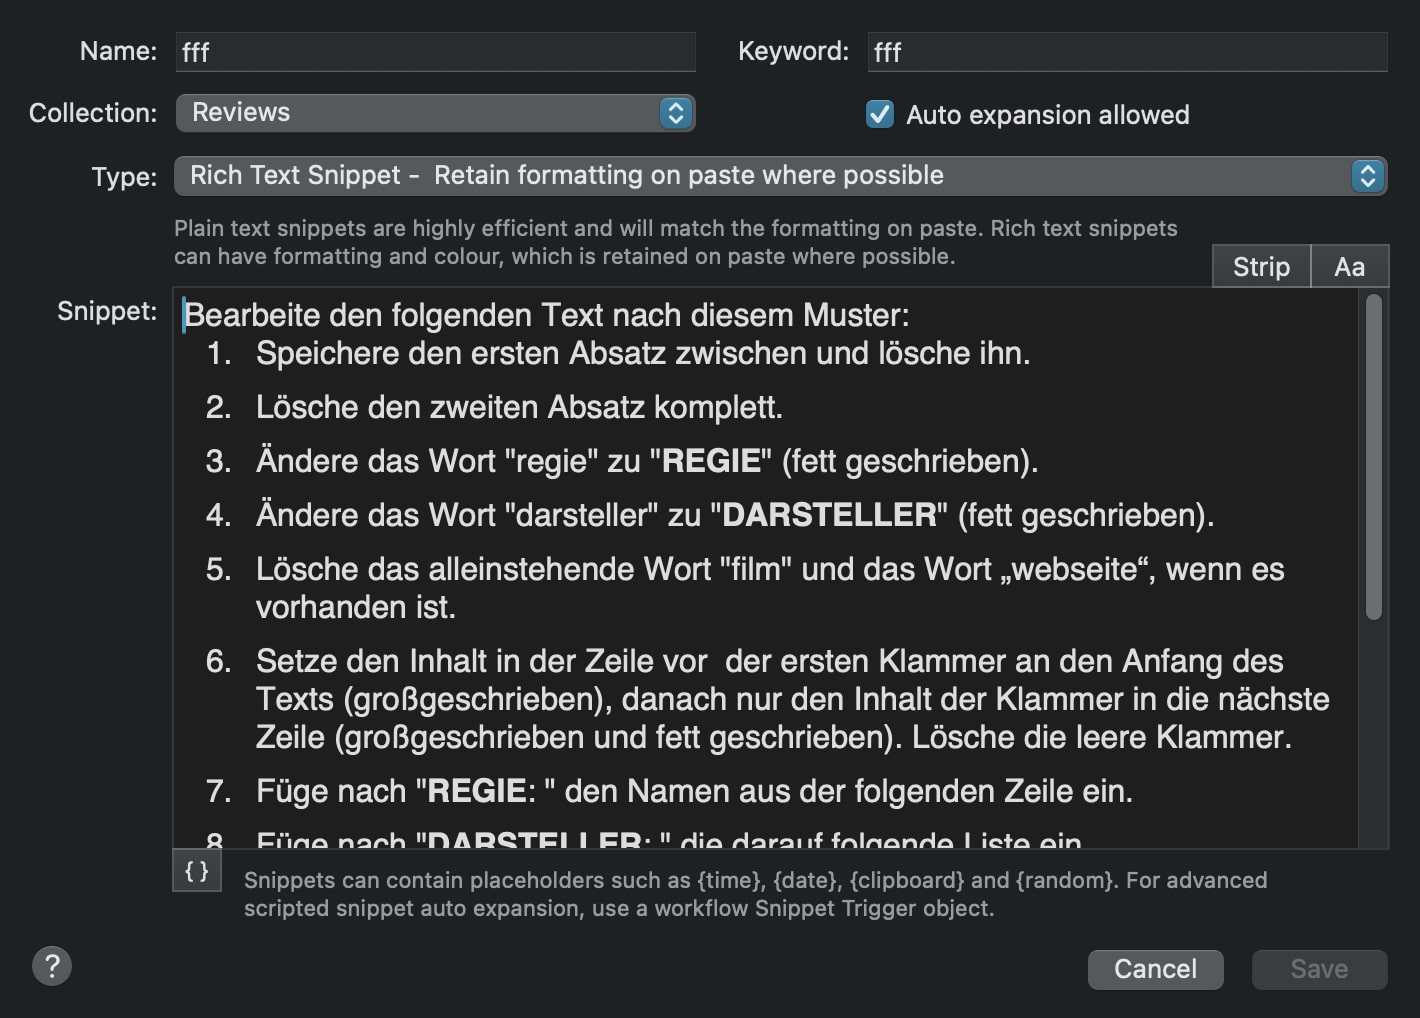Click the Aa text formatting button
Image resolution: width=1420 pixels, height=1018 pixels.
point(1349,267)
